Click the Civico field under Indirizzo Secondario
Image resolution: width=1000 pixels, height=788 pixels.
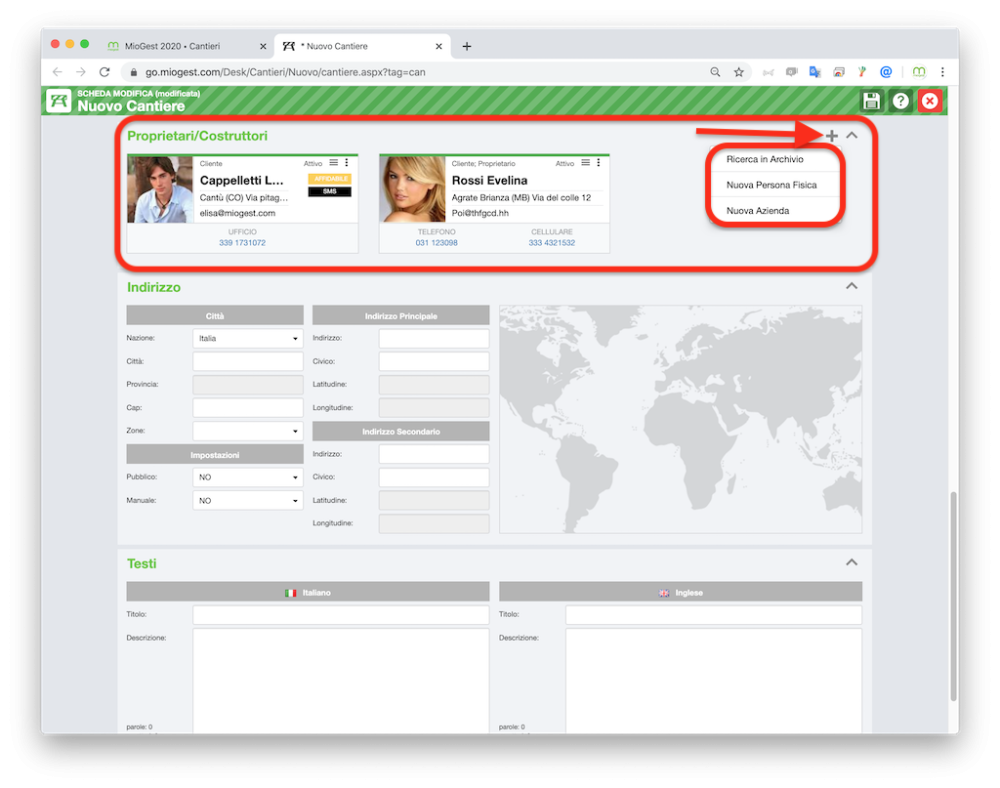pos(434,477)
